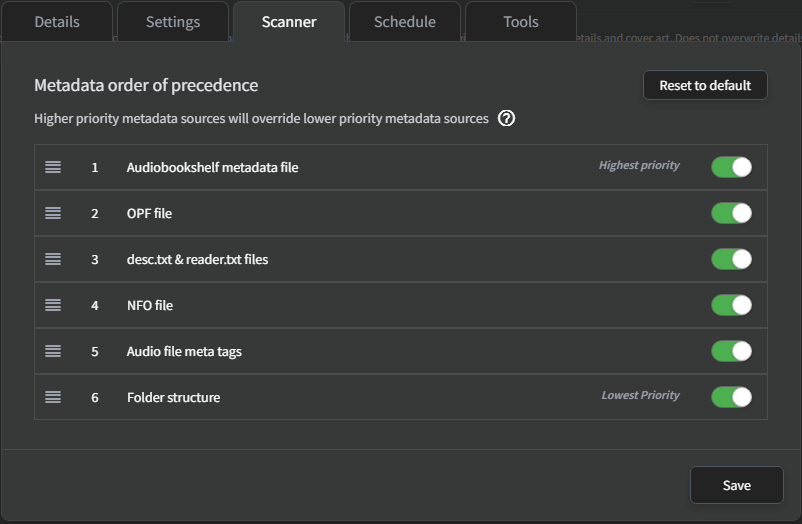The image size is (802, 524).
Task: Select the Scanner tab
Action: 289,22
